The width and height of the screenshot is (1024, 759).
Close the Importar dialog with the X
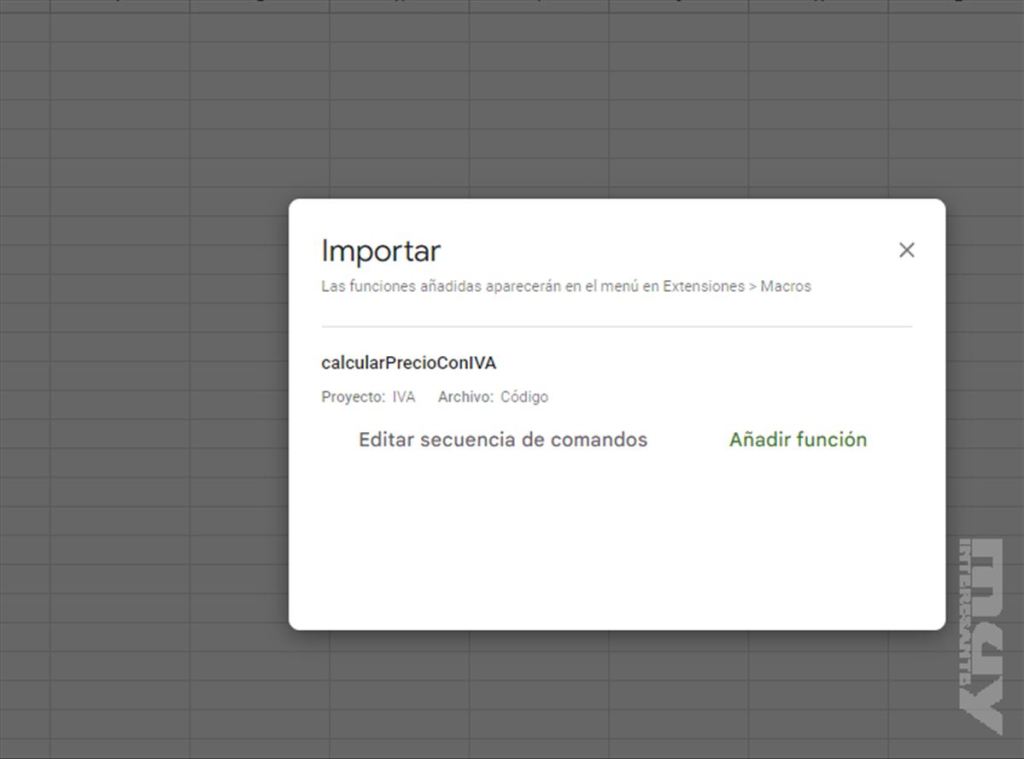click(x=906, y=250)
